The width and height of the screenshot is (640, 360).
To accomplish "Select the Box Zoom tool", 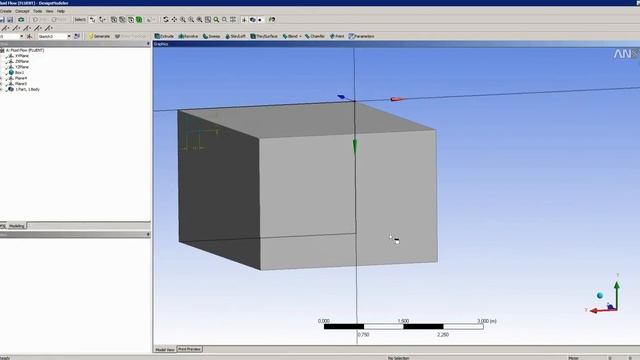I will (191, 20).
